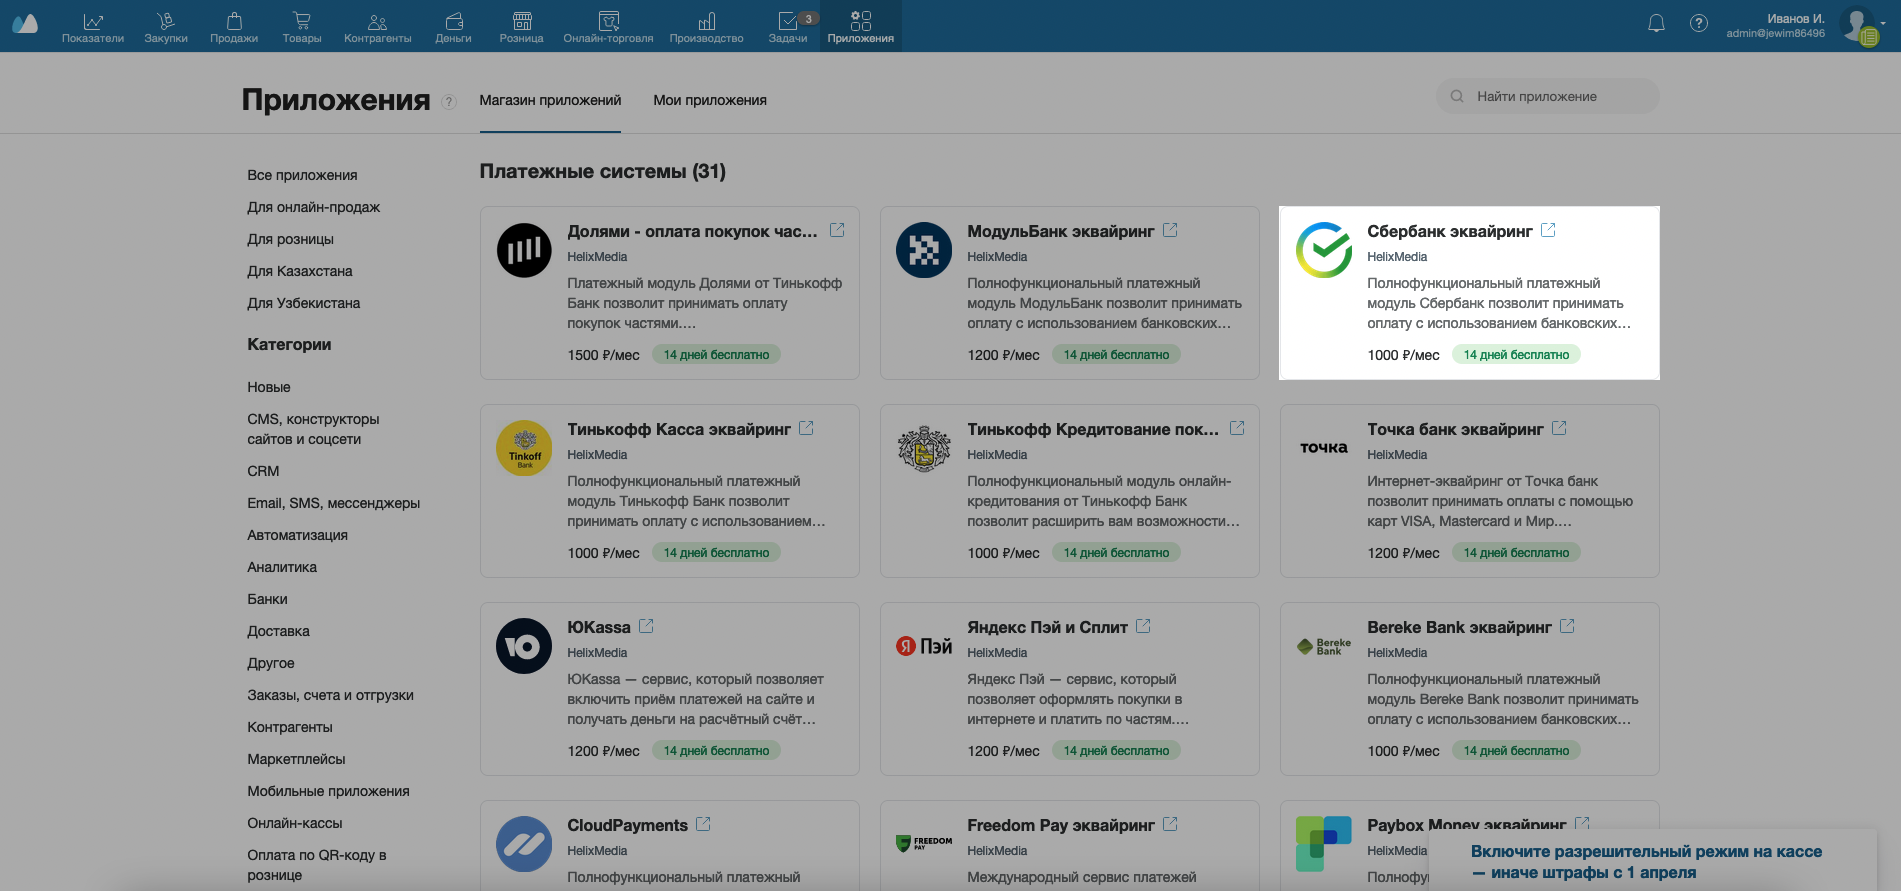Open the Яндекс Пэй и Сплит app title
1901x891 pixels.
(1047, 627)
